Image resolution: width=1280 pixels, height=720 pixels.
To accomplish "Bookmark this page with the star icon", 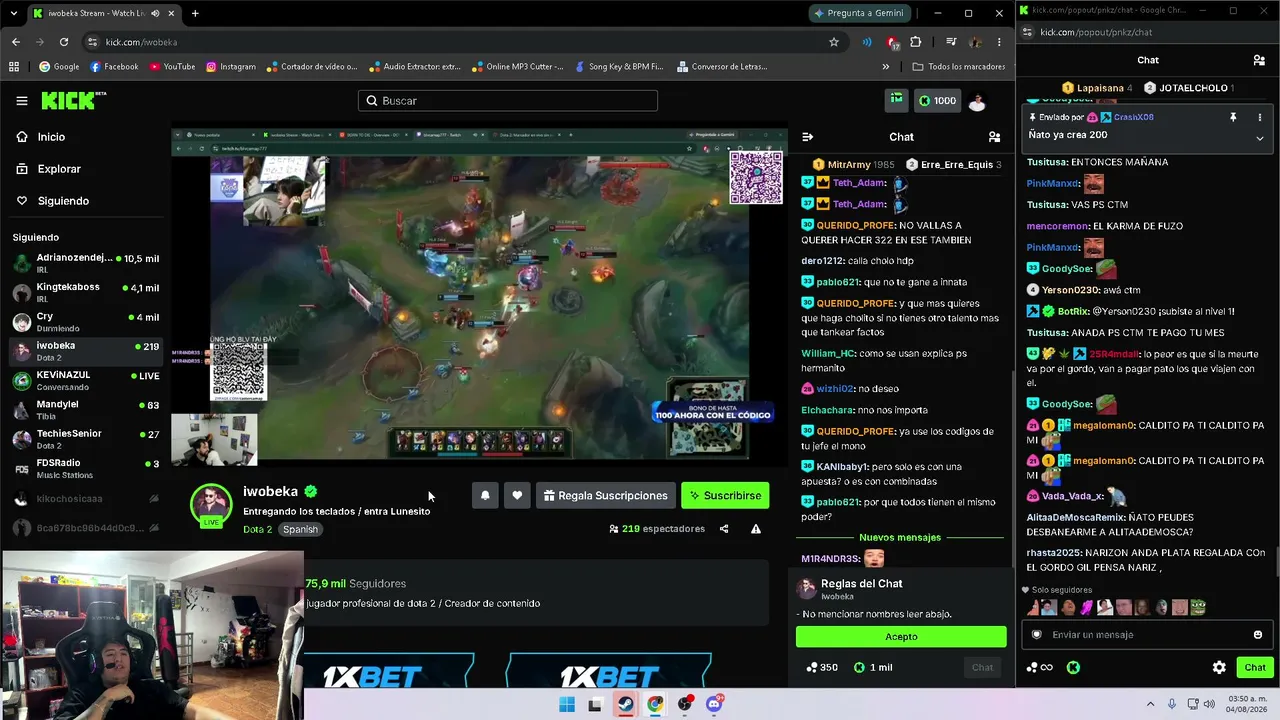I will (834, 42).
